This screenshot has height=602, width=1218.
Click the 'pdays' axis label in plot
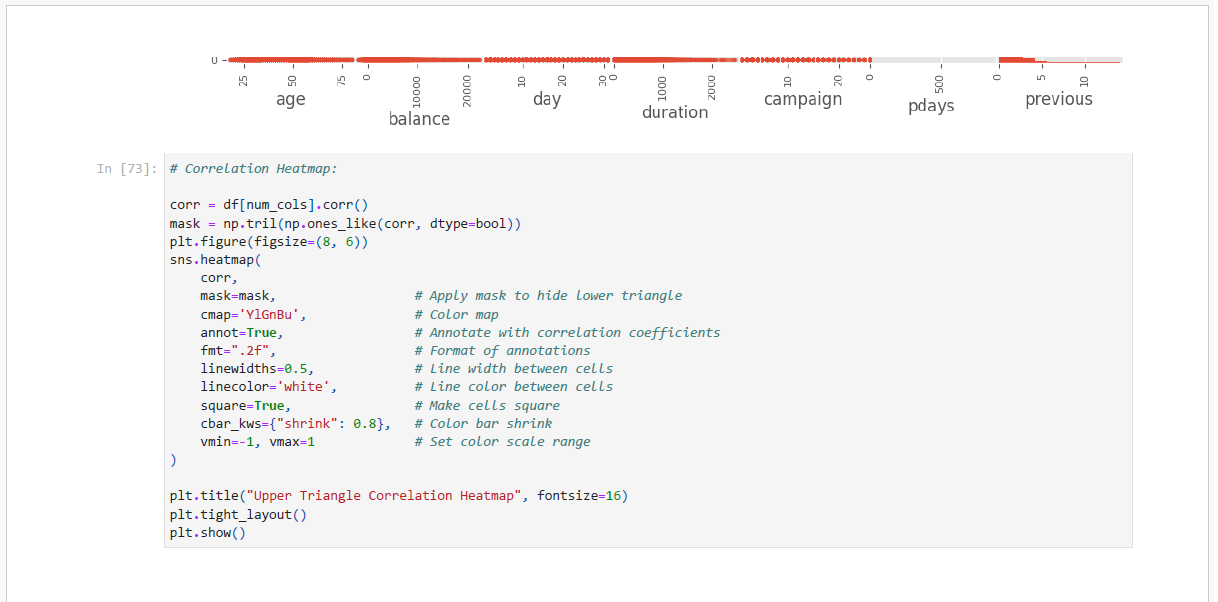tap(931, 106)
